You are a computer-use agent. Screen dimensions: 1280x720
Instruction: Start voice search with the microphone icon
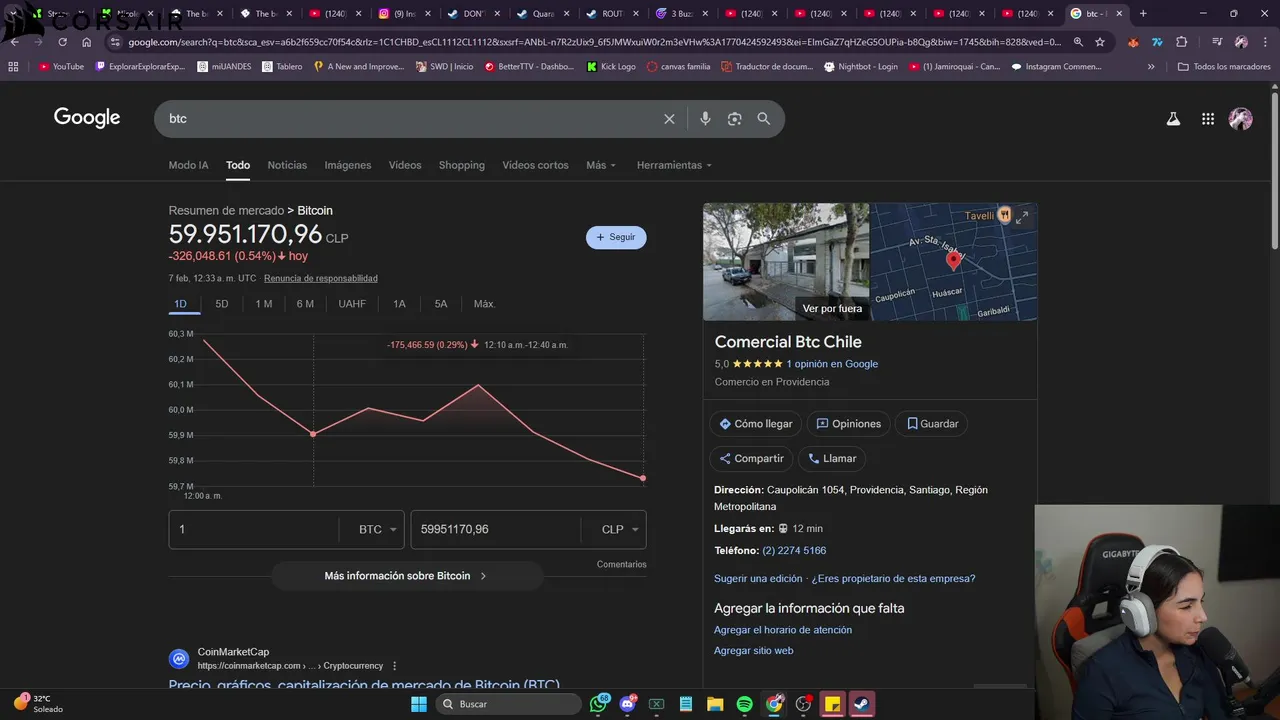(x=705, y=118)
